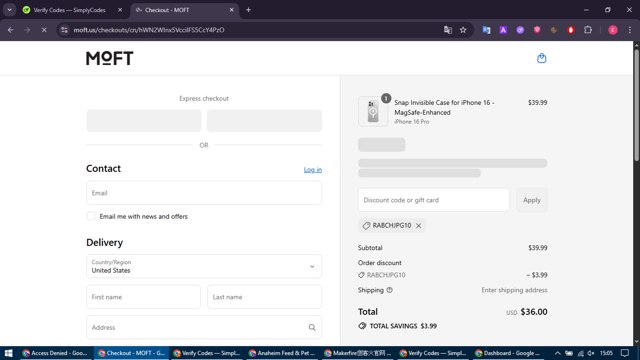Click the Log in link
The image size is (640, 360).
pyautogui.click(x=313, y=169)
